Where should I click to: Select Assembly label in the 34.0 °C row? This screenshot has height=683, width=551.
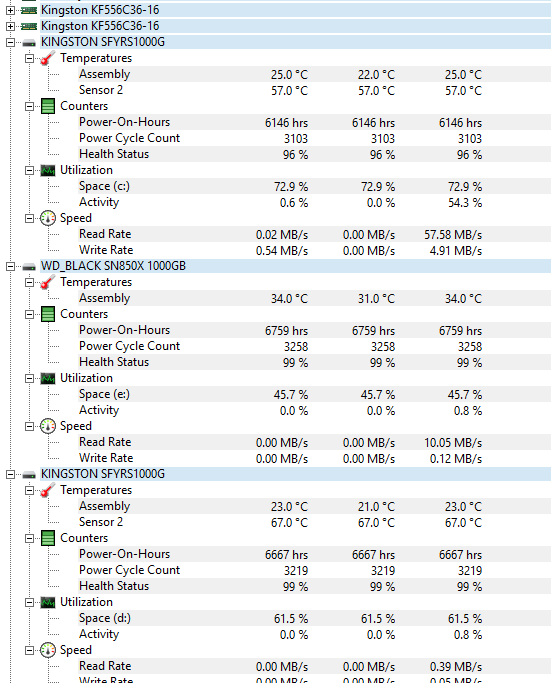pos(105,298)
